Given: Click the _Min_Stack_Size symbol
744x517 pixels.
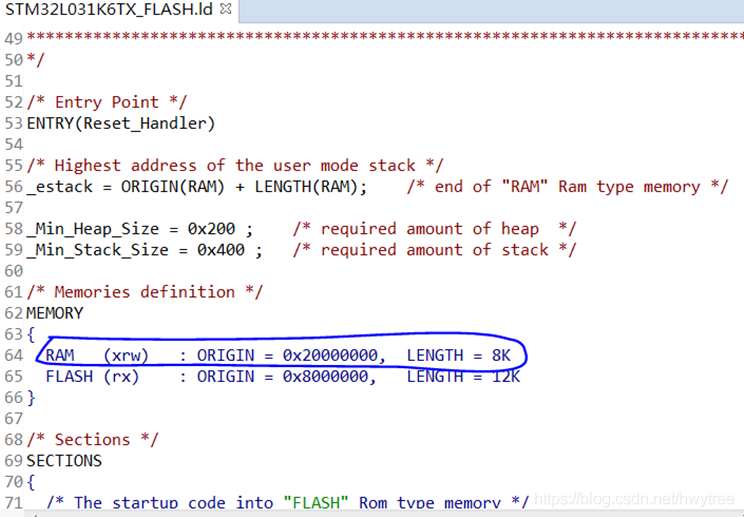Looking at the screenshot, I should point(97,250).
